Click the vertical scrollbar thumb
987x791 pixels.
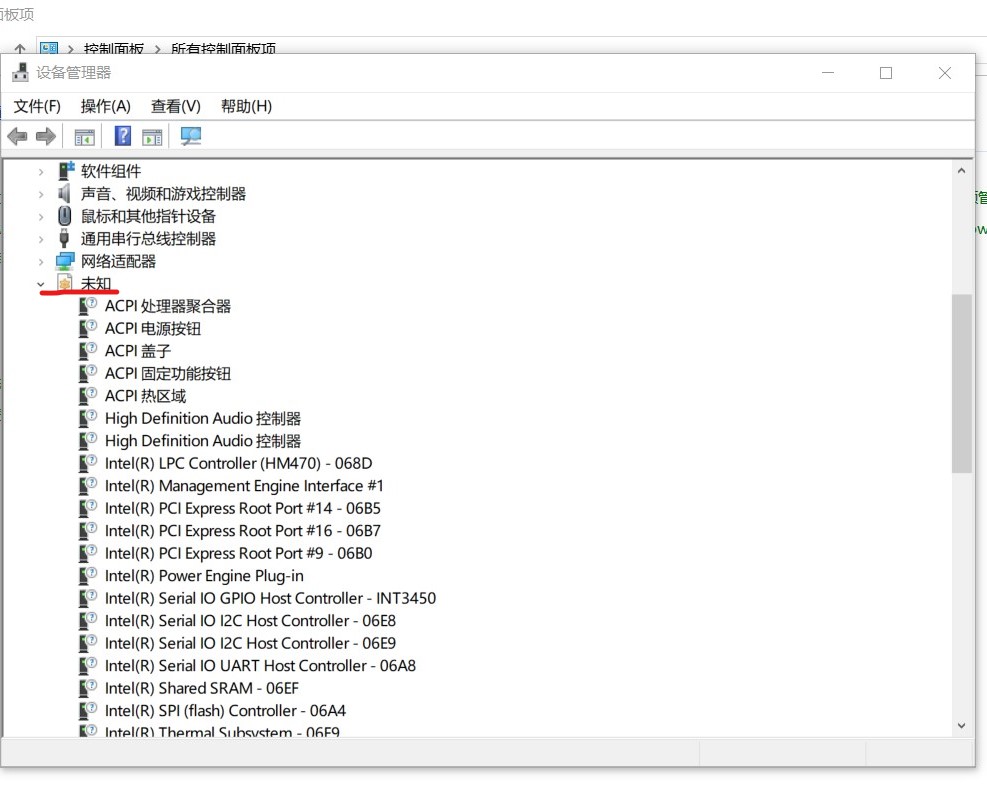click(x=961, y=383)
